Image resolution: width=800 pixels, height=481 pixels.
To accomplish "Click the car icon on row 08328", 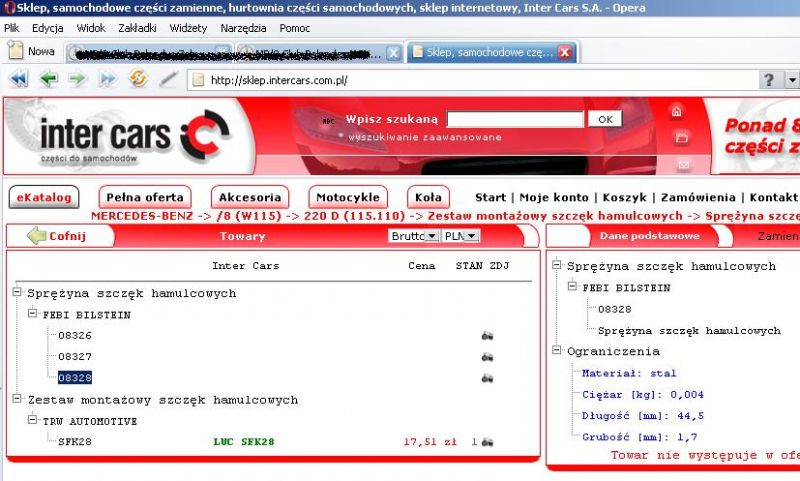I will 487,378.
